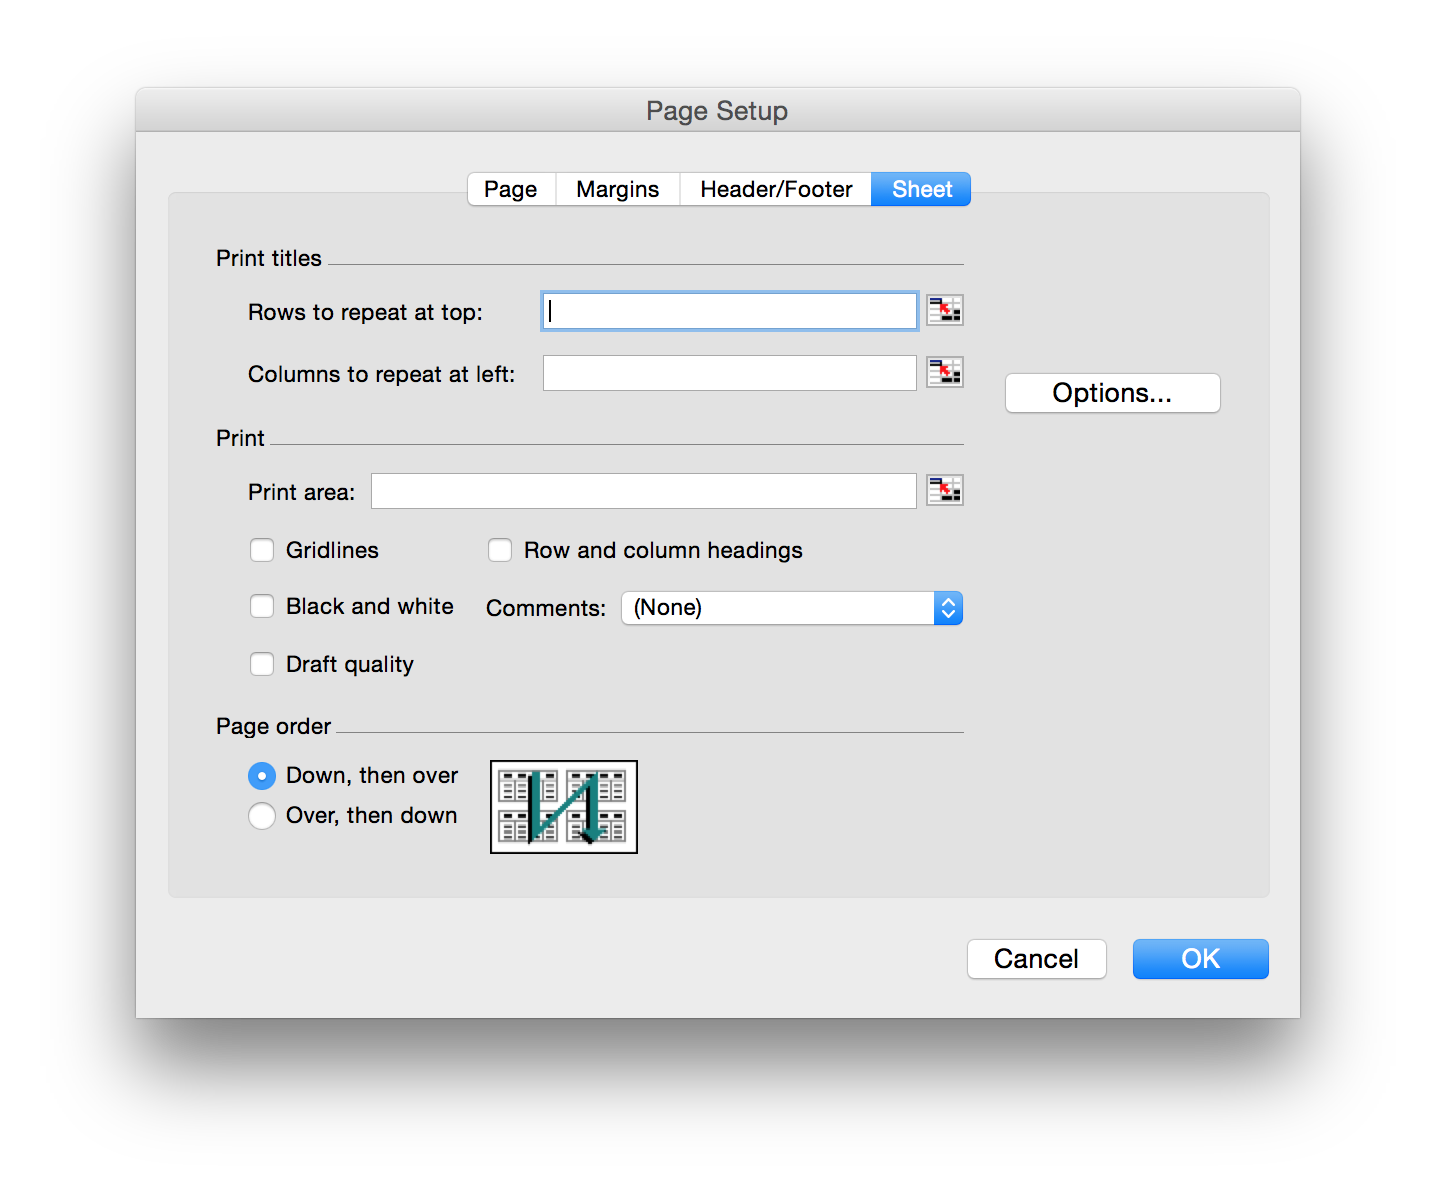Select Down, then over page order
1436x1202 pixels.
(x=262, y=776)
